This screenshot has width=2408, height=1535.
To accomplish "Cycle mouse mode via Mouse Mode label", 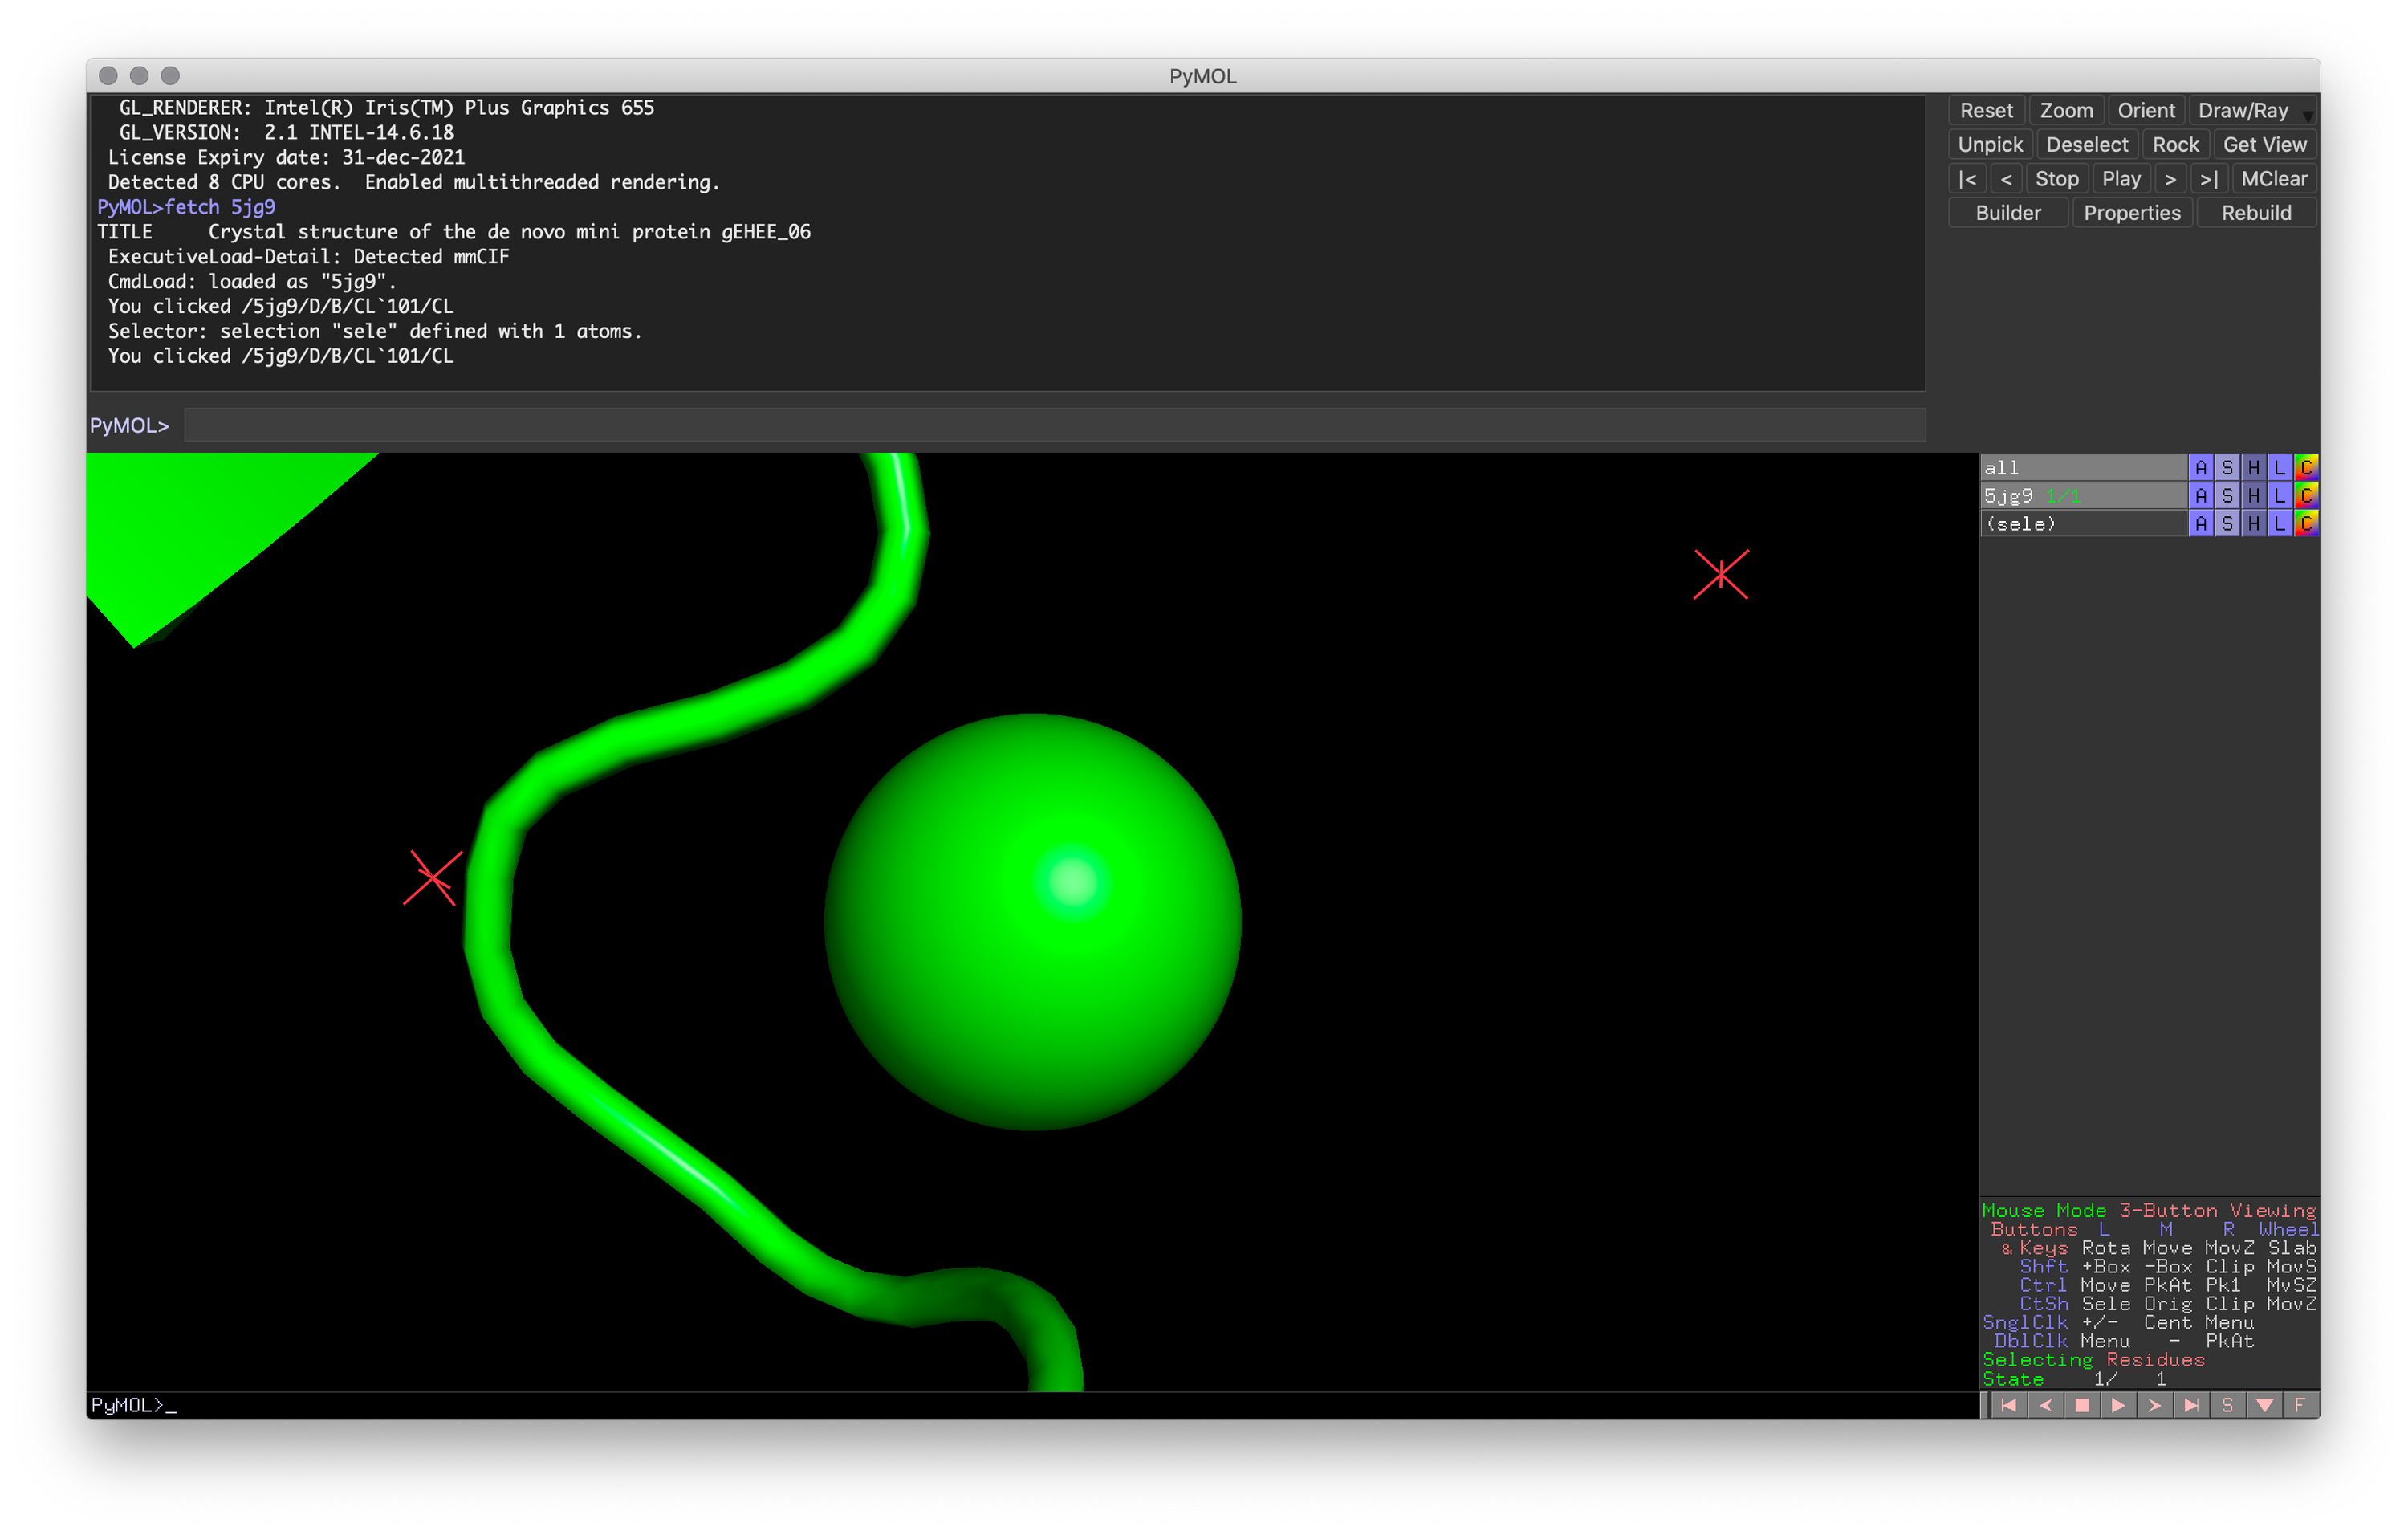I will coord(2148,1210).
